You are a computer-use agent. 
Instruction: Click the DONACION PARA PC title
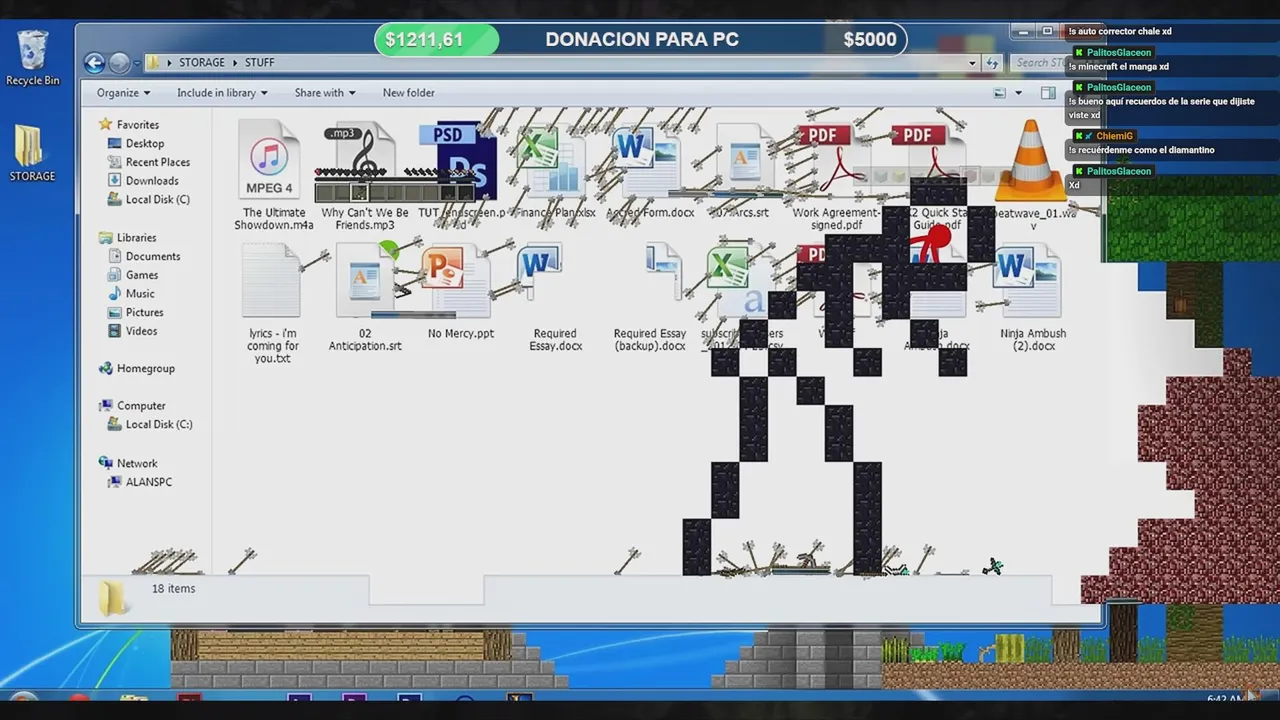[642, 40]
